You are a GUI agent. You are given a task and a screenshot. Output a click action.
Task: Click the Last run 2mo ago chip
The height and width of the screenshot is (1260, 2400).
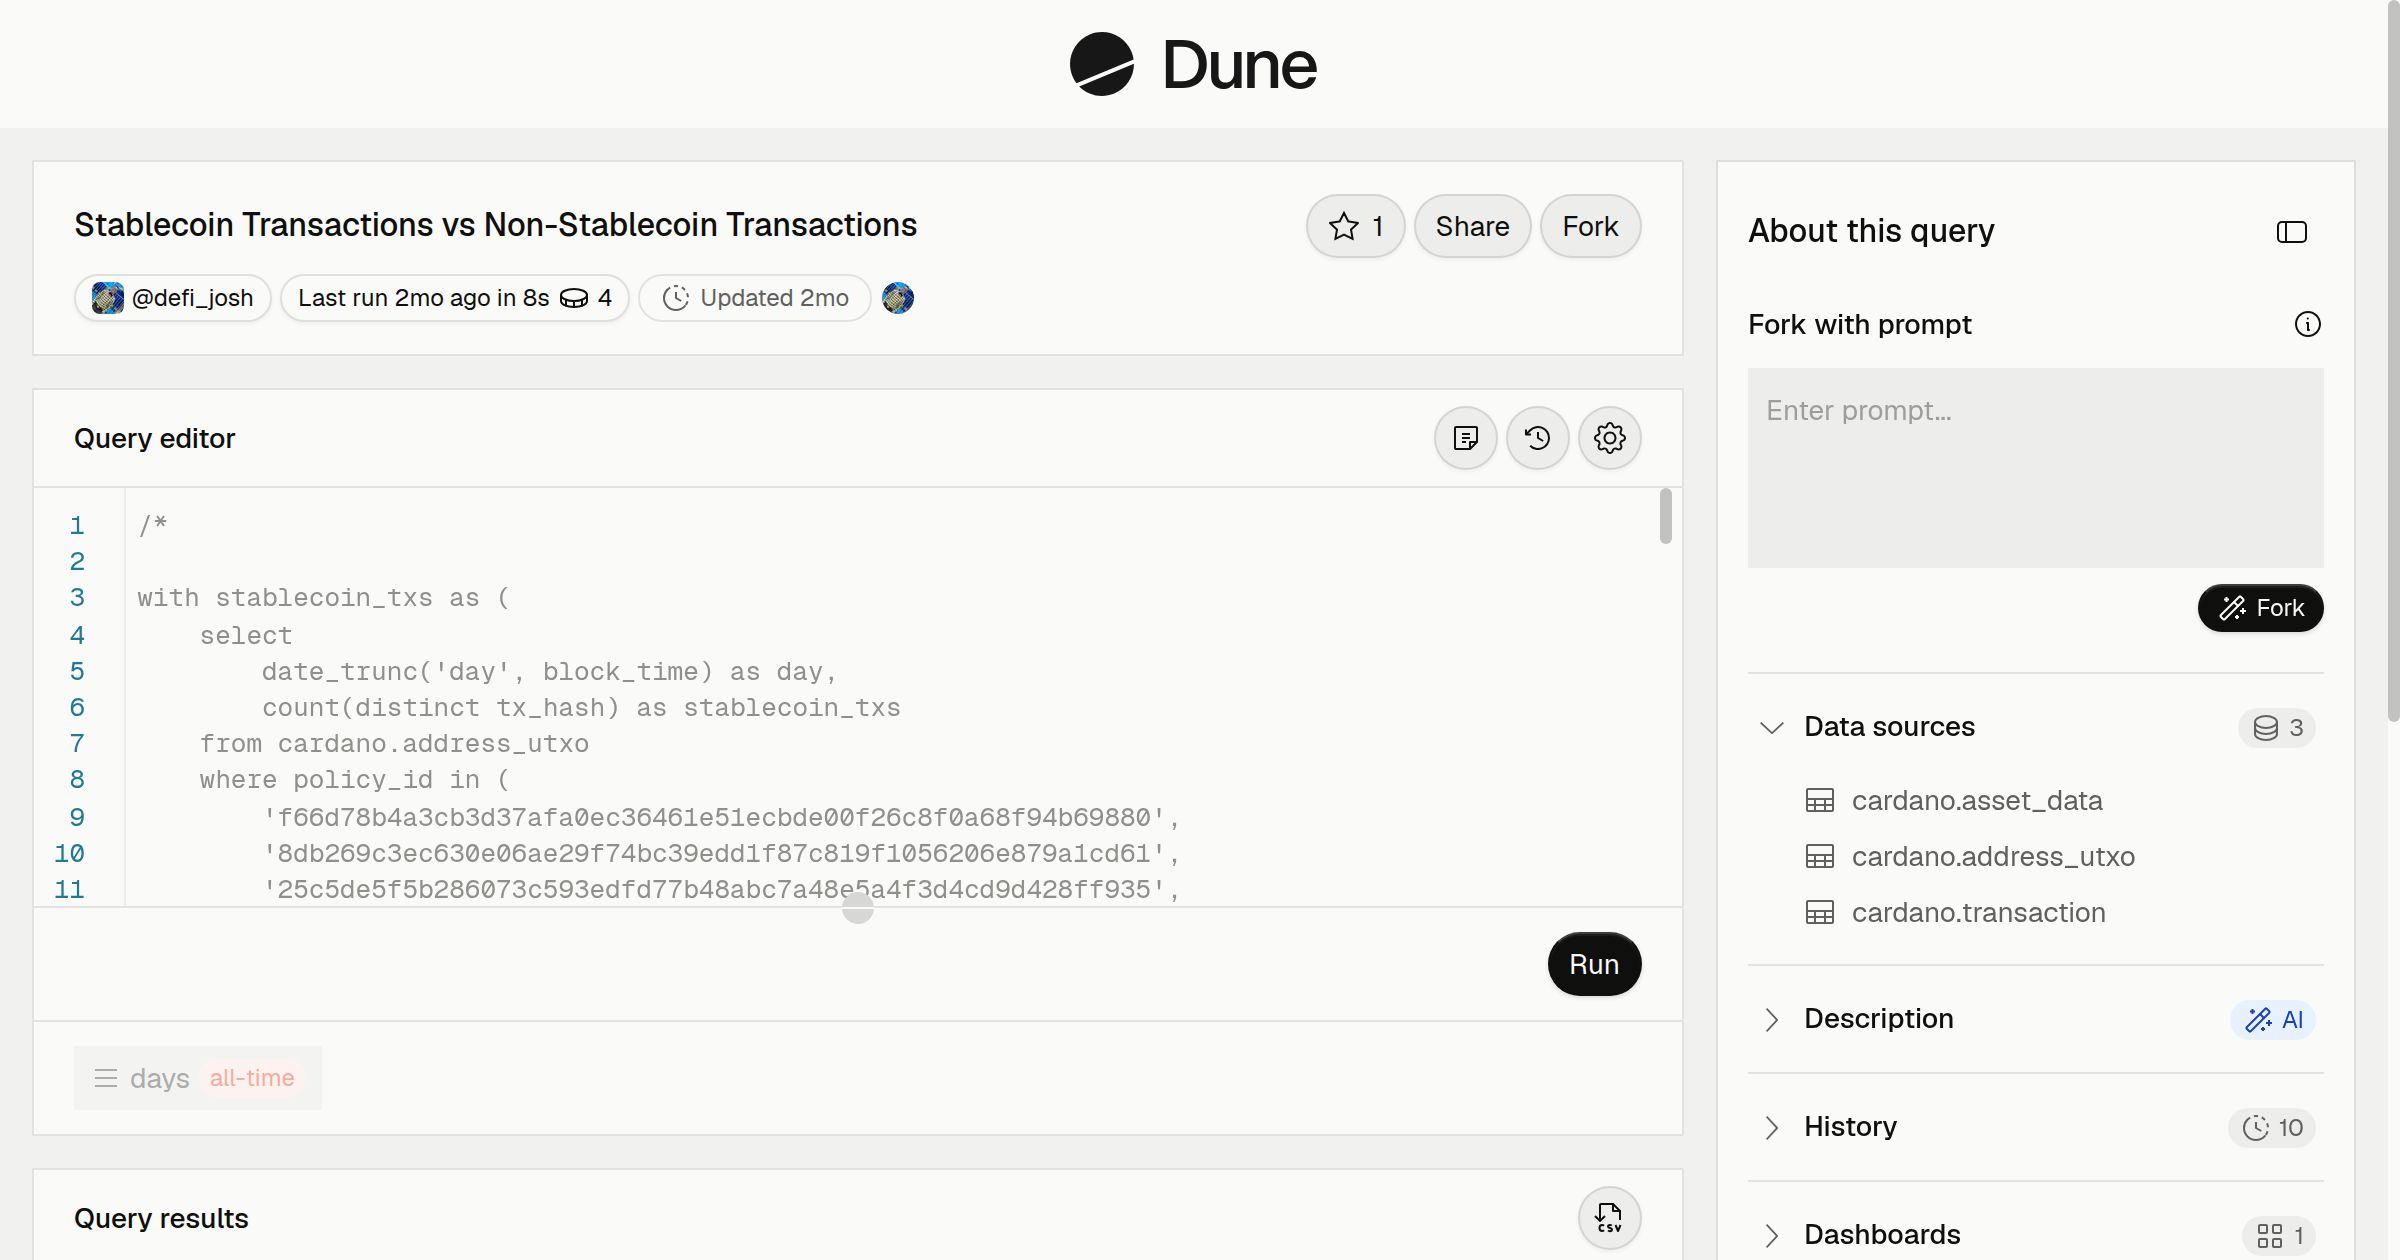coord(454,298)
